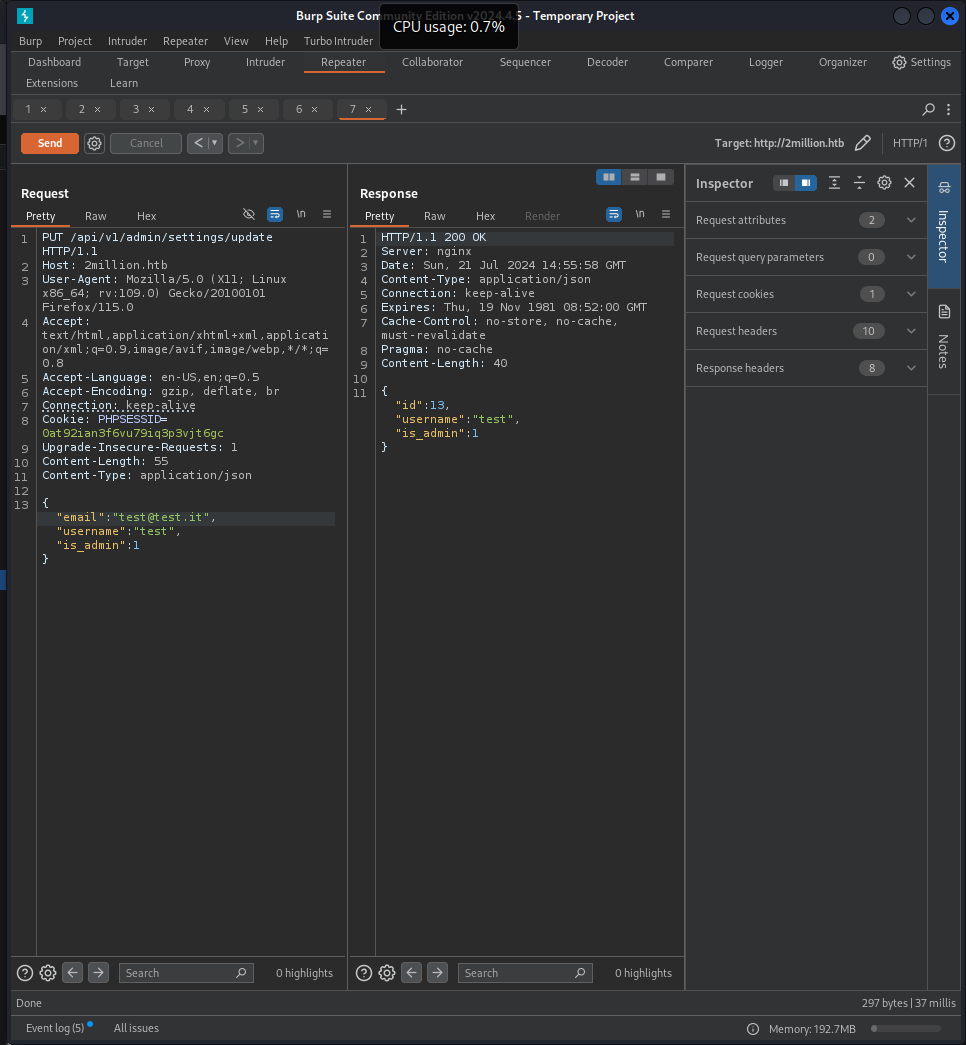Viewport: 966px width, 1045px height.
Task: Open Response search help icon
Action: (363, 973)
